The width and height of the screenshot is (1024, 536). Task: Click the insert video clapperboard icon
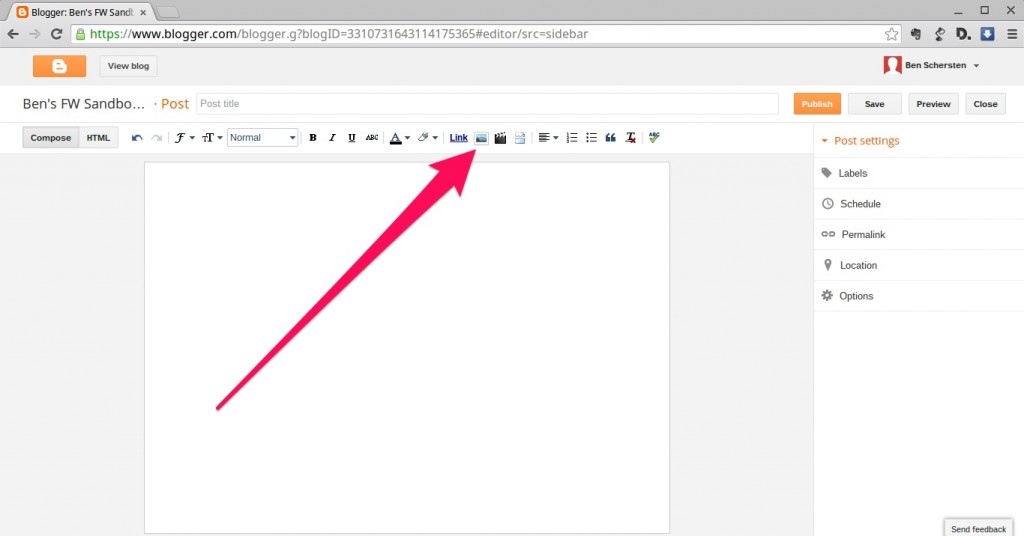click(500, 138)
